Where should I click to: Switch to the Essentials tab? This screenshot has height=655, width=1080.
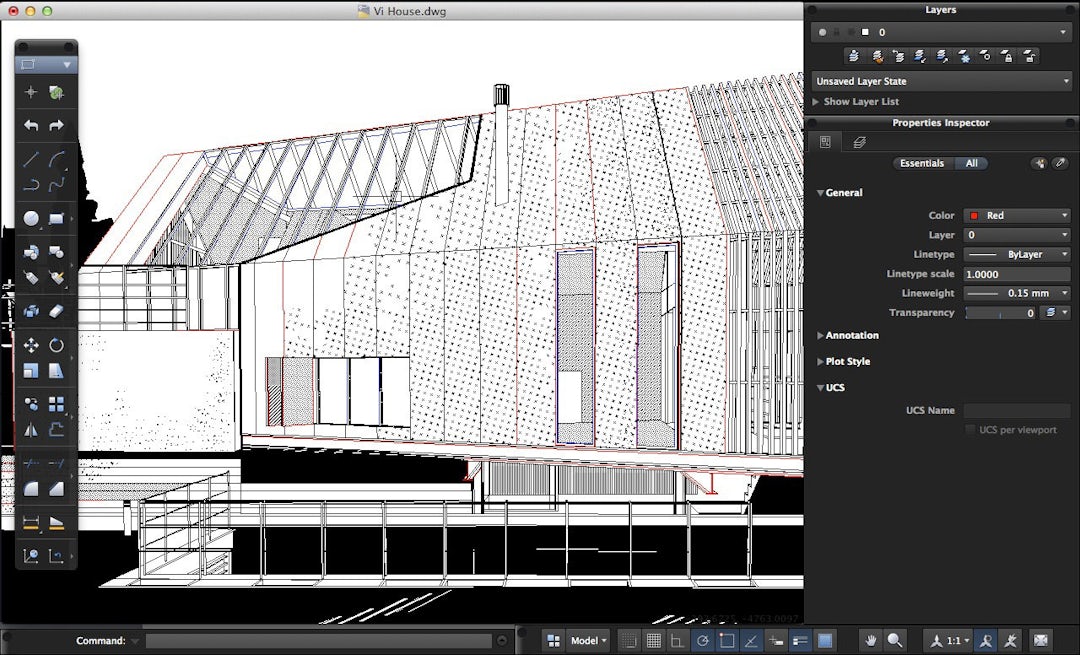coord(921,163)
